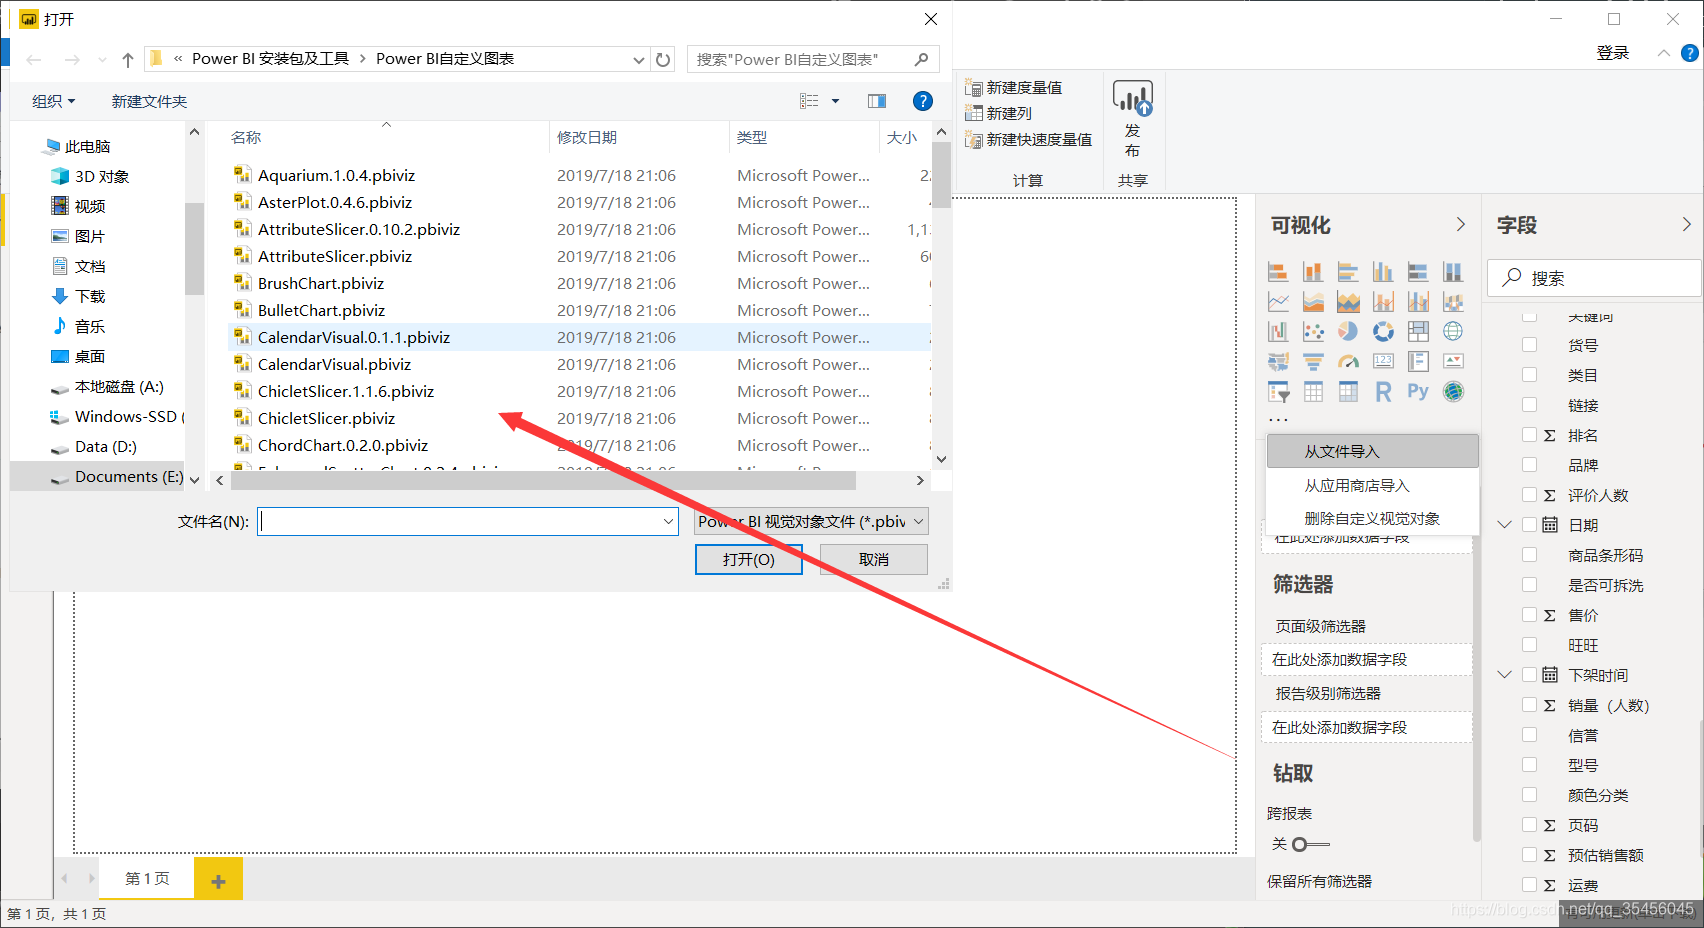Open the 组织 dropdown menu
1704x928 pixels.
click(x=53, y=101)
